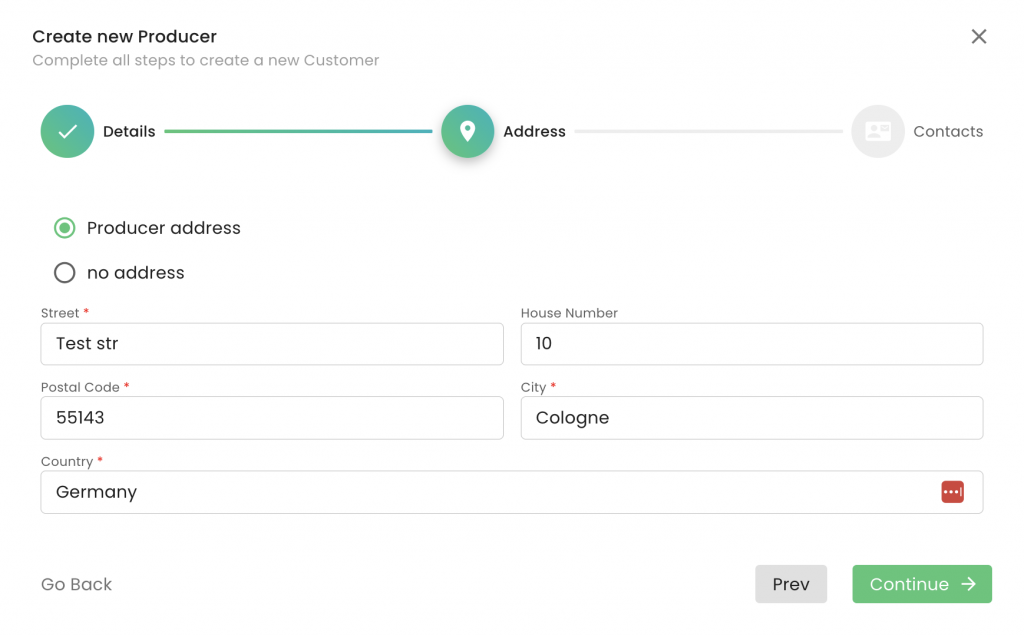Click the Address step location pin icon

[467, 132]
